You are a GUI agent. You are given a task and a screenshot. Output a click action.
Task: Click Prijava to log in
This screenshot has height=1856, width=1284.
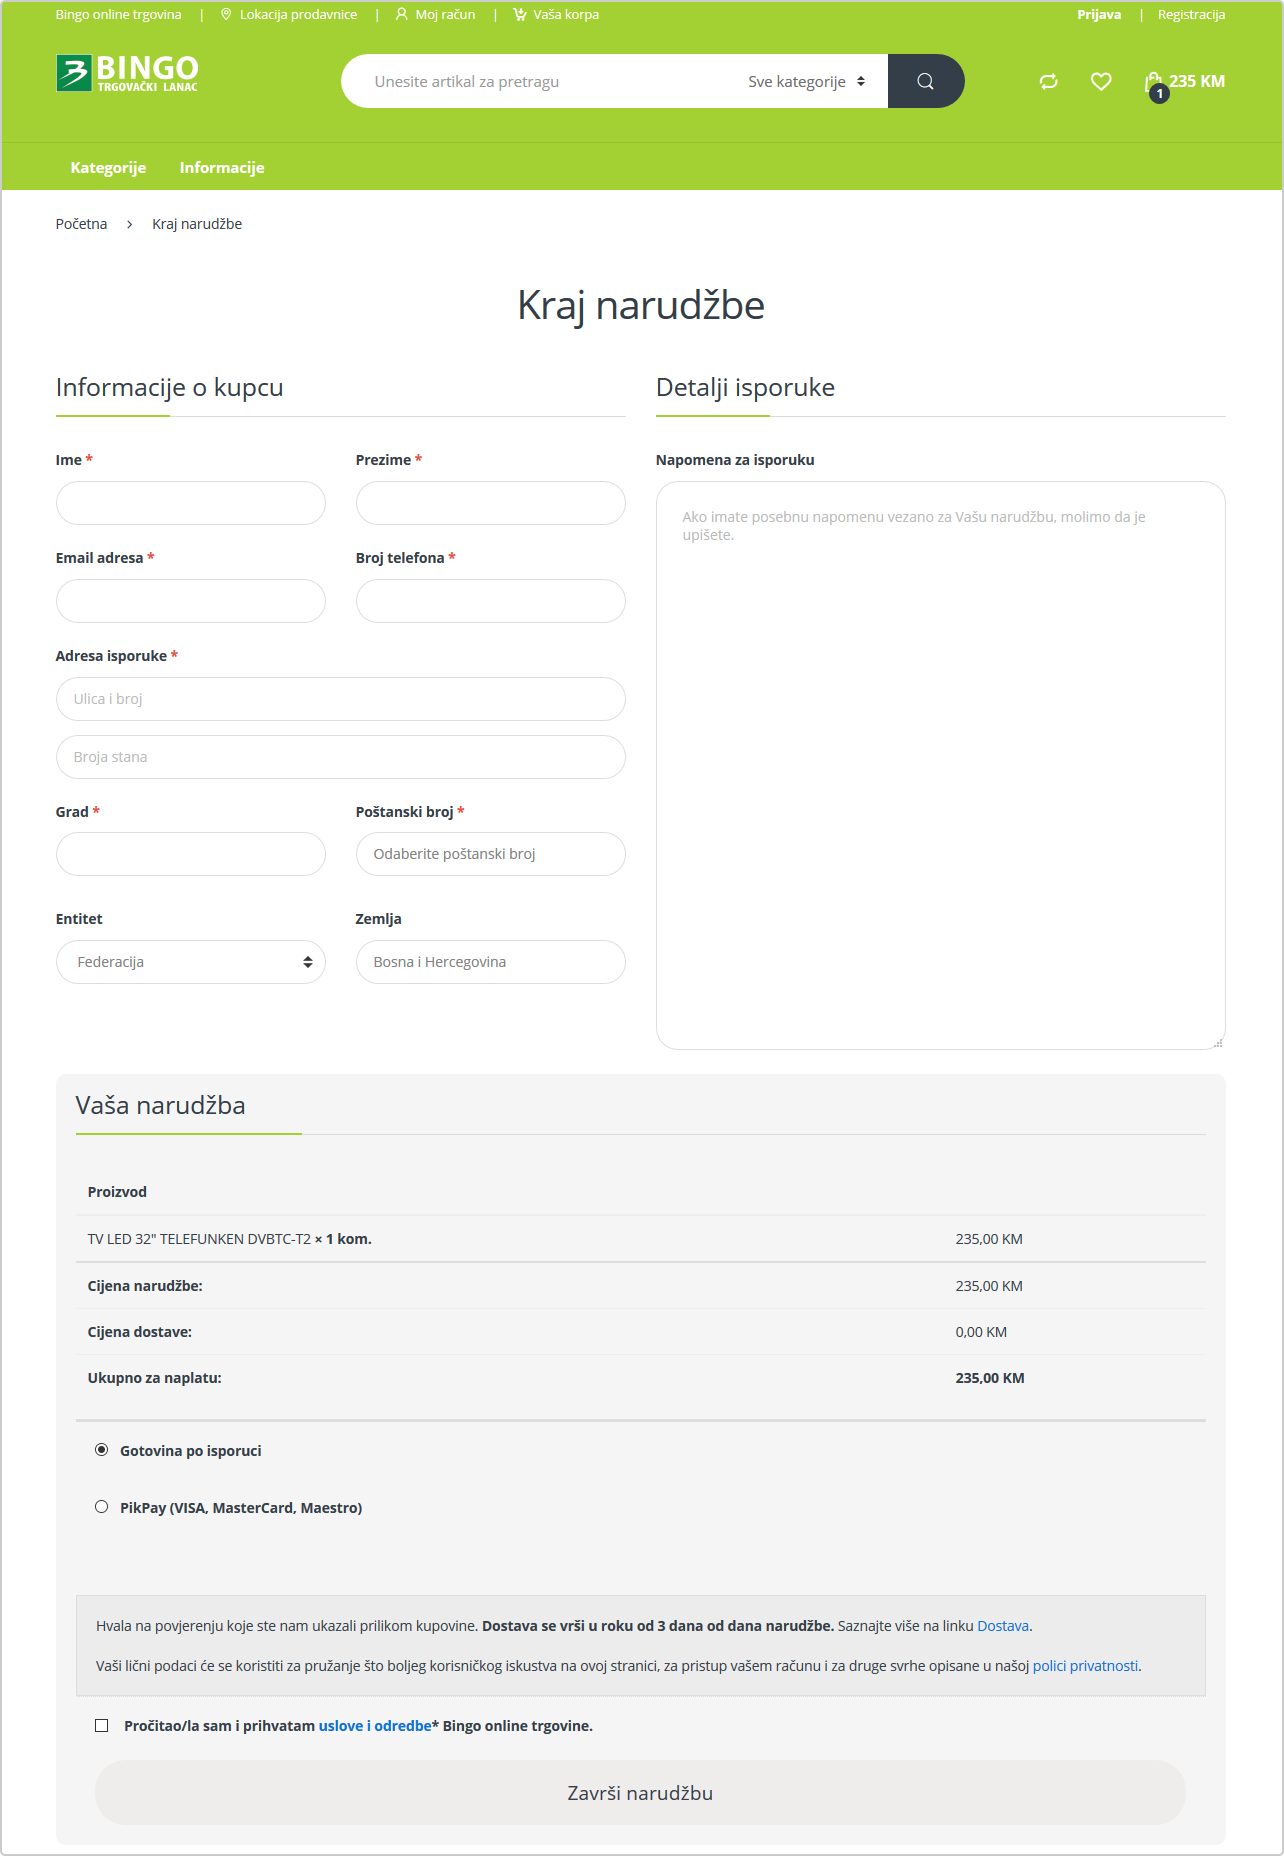(1099, 15)
